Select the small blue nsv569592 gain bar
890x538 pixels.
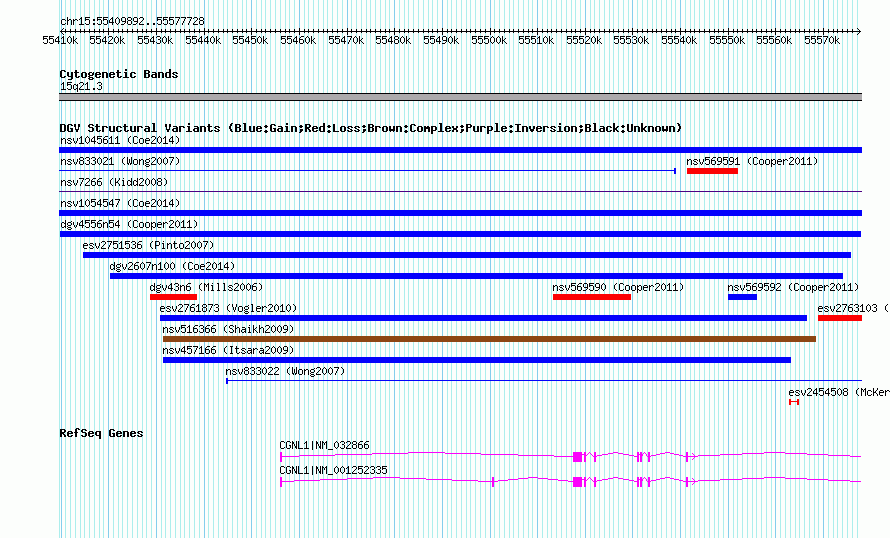click(x=742, y=297)
